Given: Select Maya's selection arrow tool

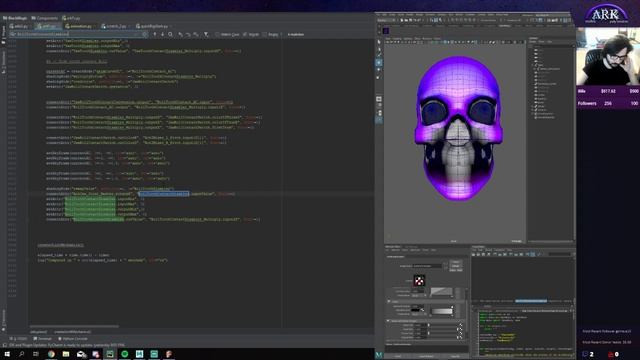Looking at the screenshot, I should [379, 42].
